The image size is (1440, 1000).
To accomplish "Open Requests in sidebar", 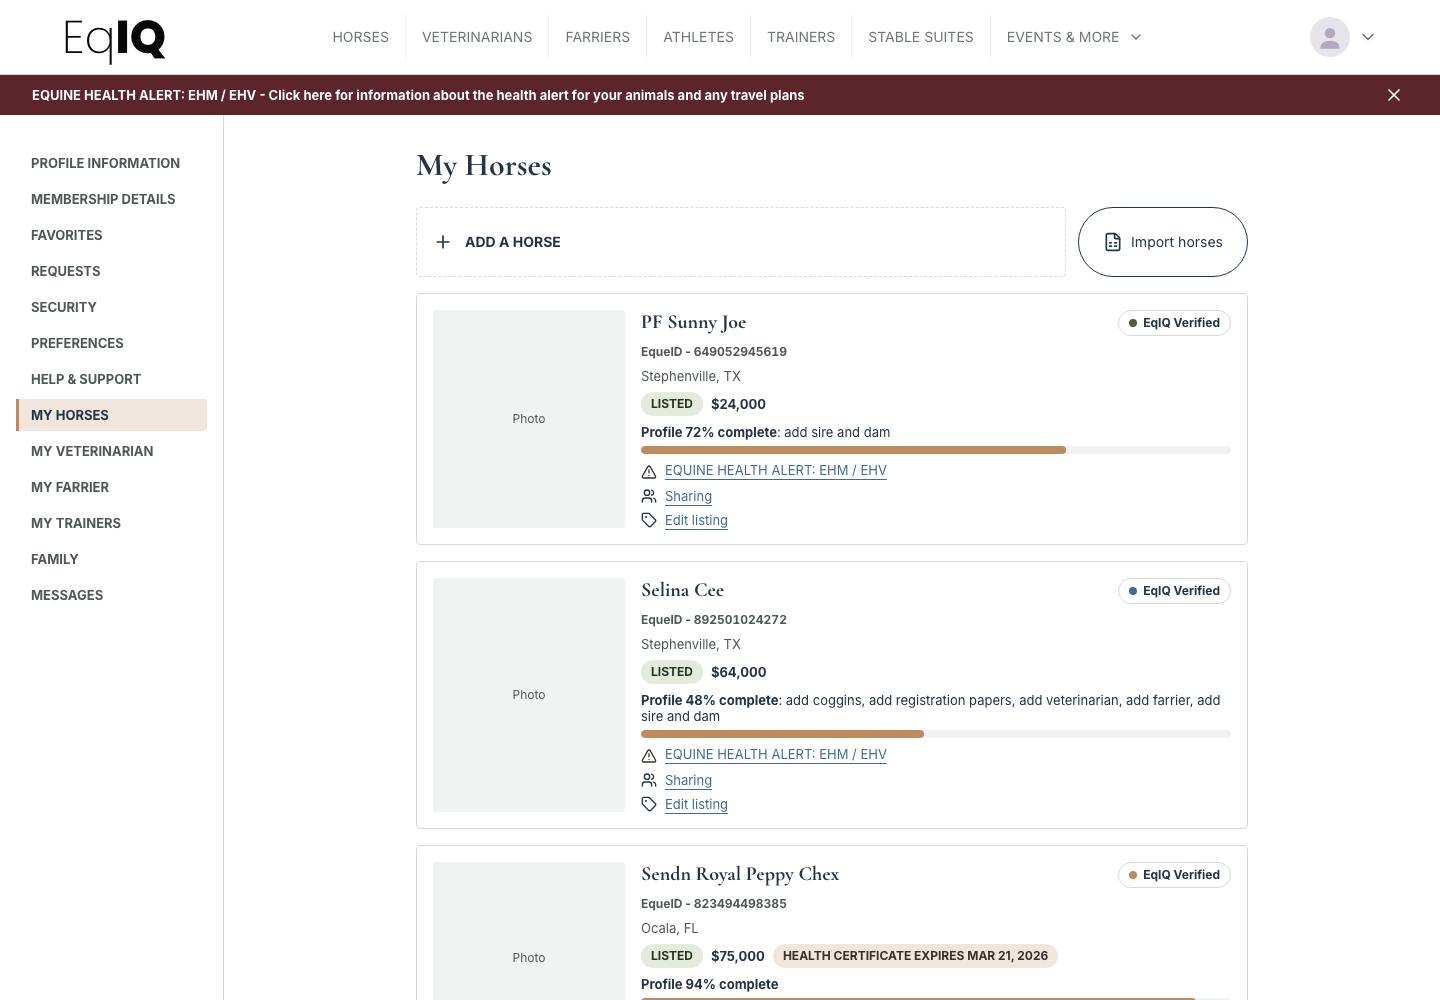I will tap(65, 271).
